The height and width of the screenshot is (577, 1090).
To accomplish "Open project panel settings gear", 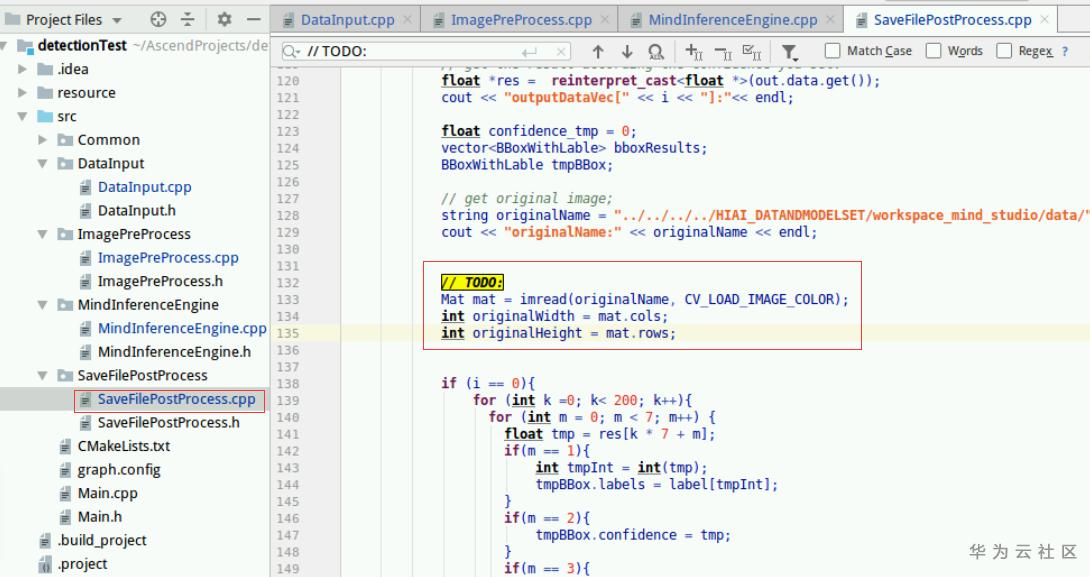I will (224, 19).
